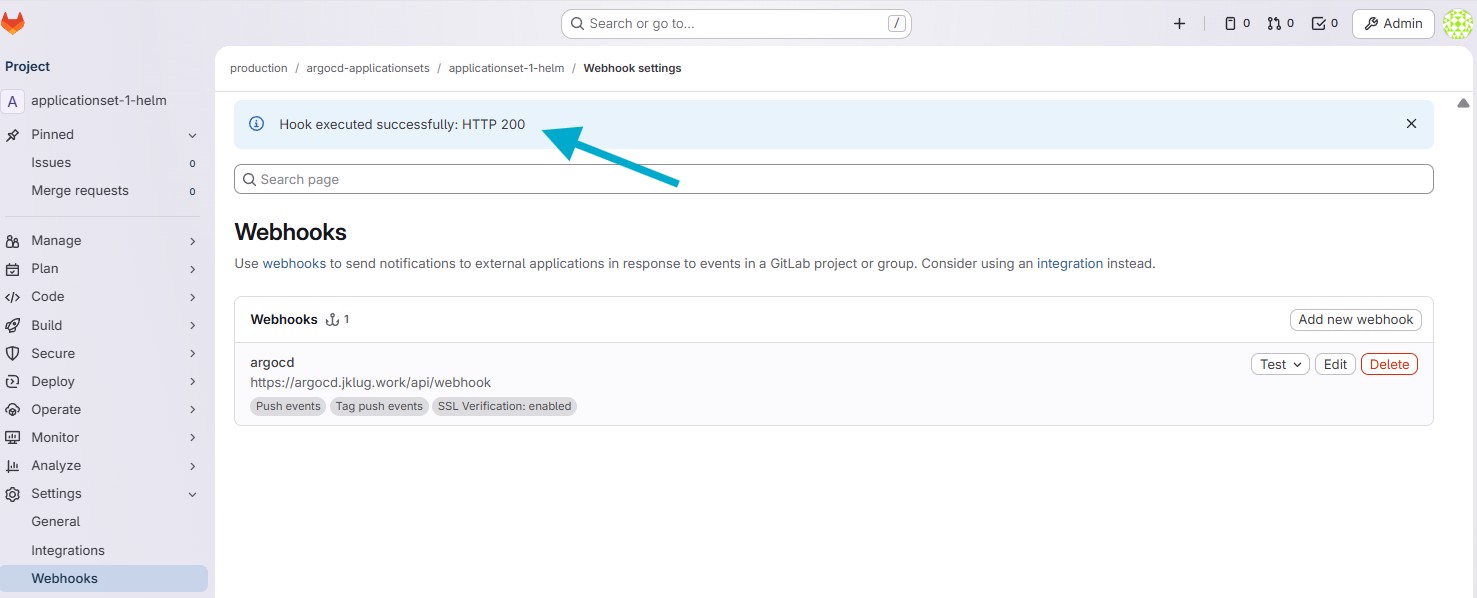The height and width of the screenshot is (598, 1477).
Task: Dismiss the hook executed success alert
Action: point(1411,124)
